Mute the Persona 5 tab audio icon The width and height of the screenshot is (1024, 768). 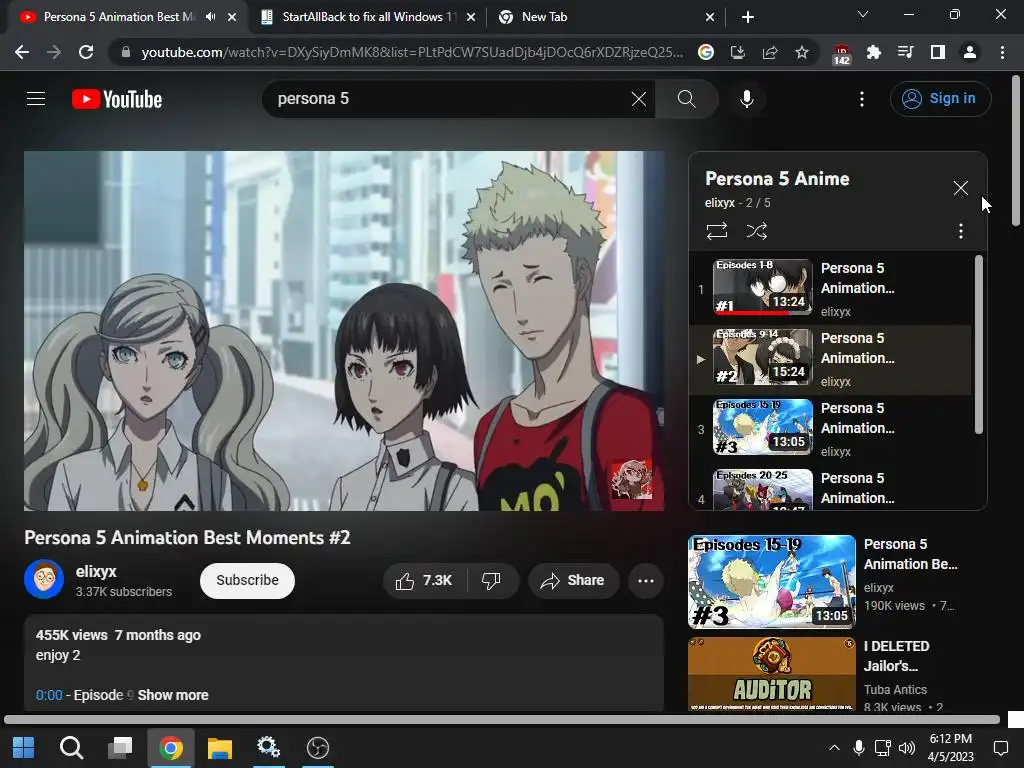point(210,17)
